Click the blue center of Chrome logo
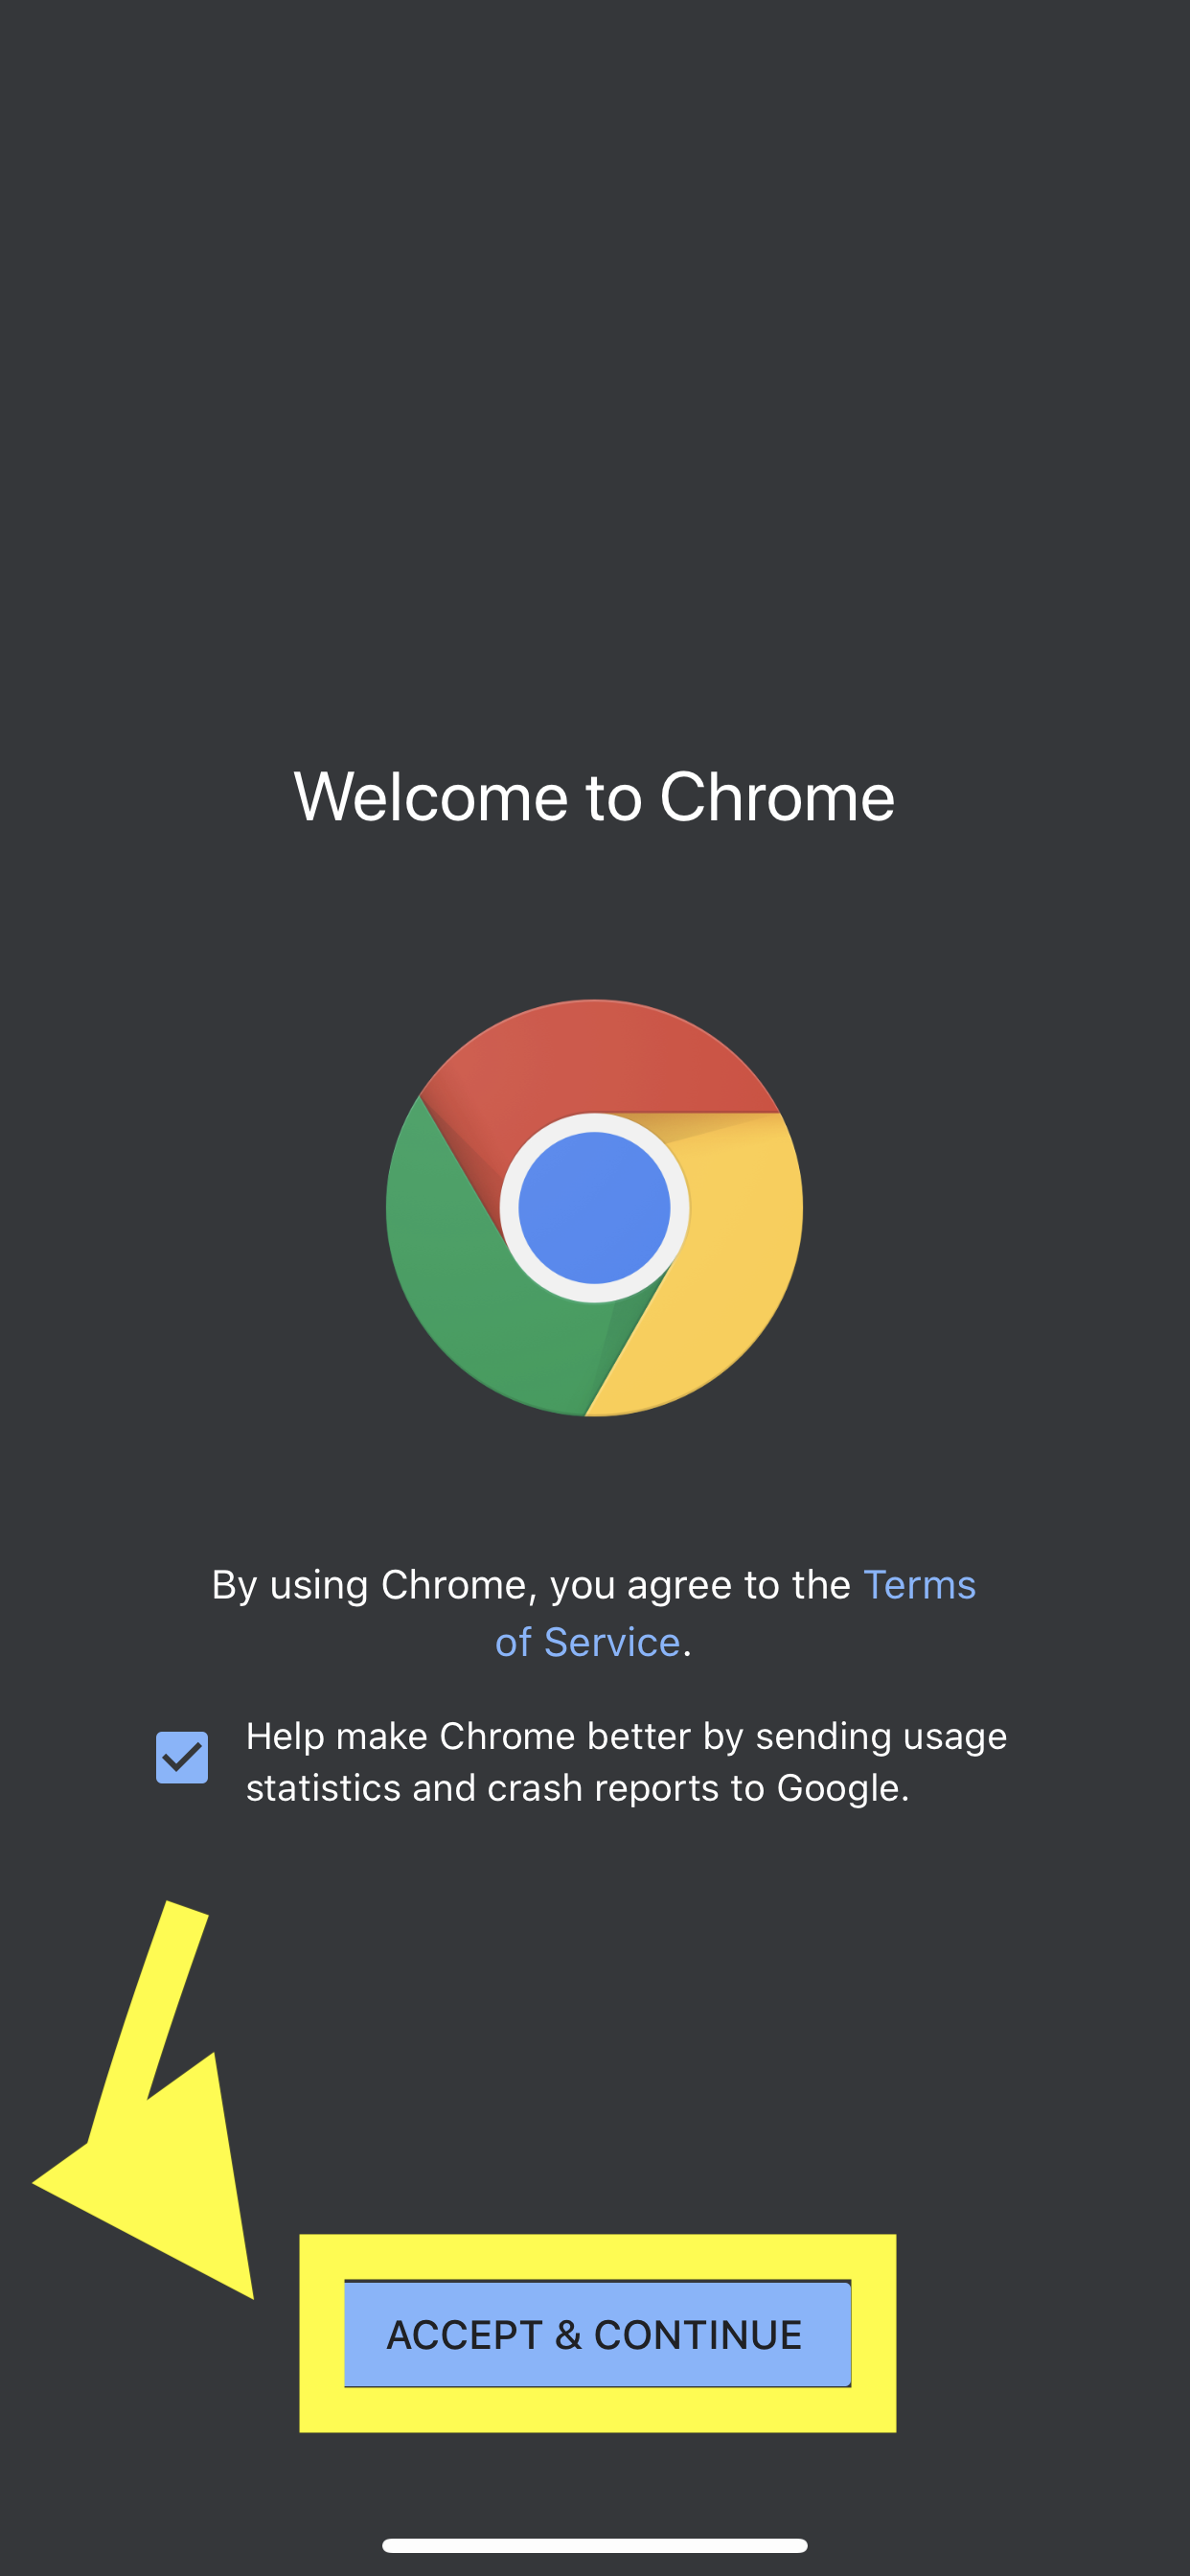 [594, 1208]
